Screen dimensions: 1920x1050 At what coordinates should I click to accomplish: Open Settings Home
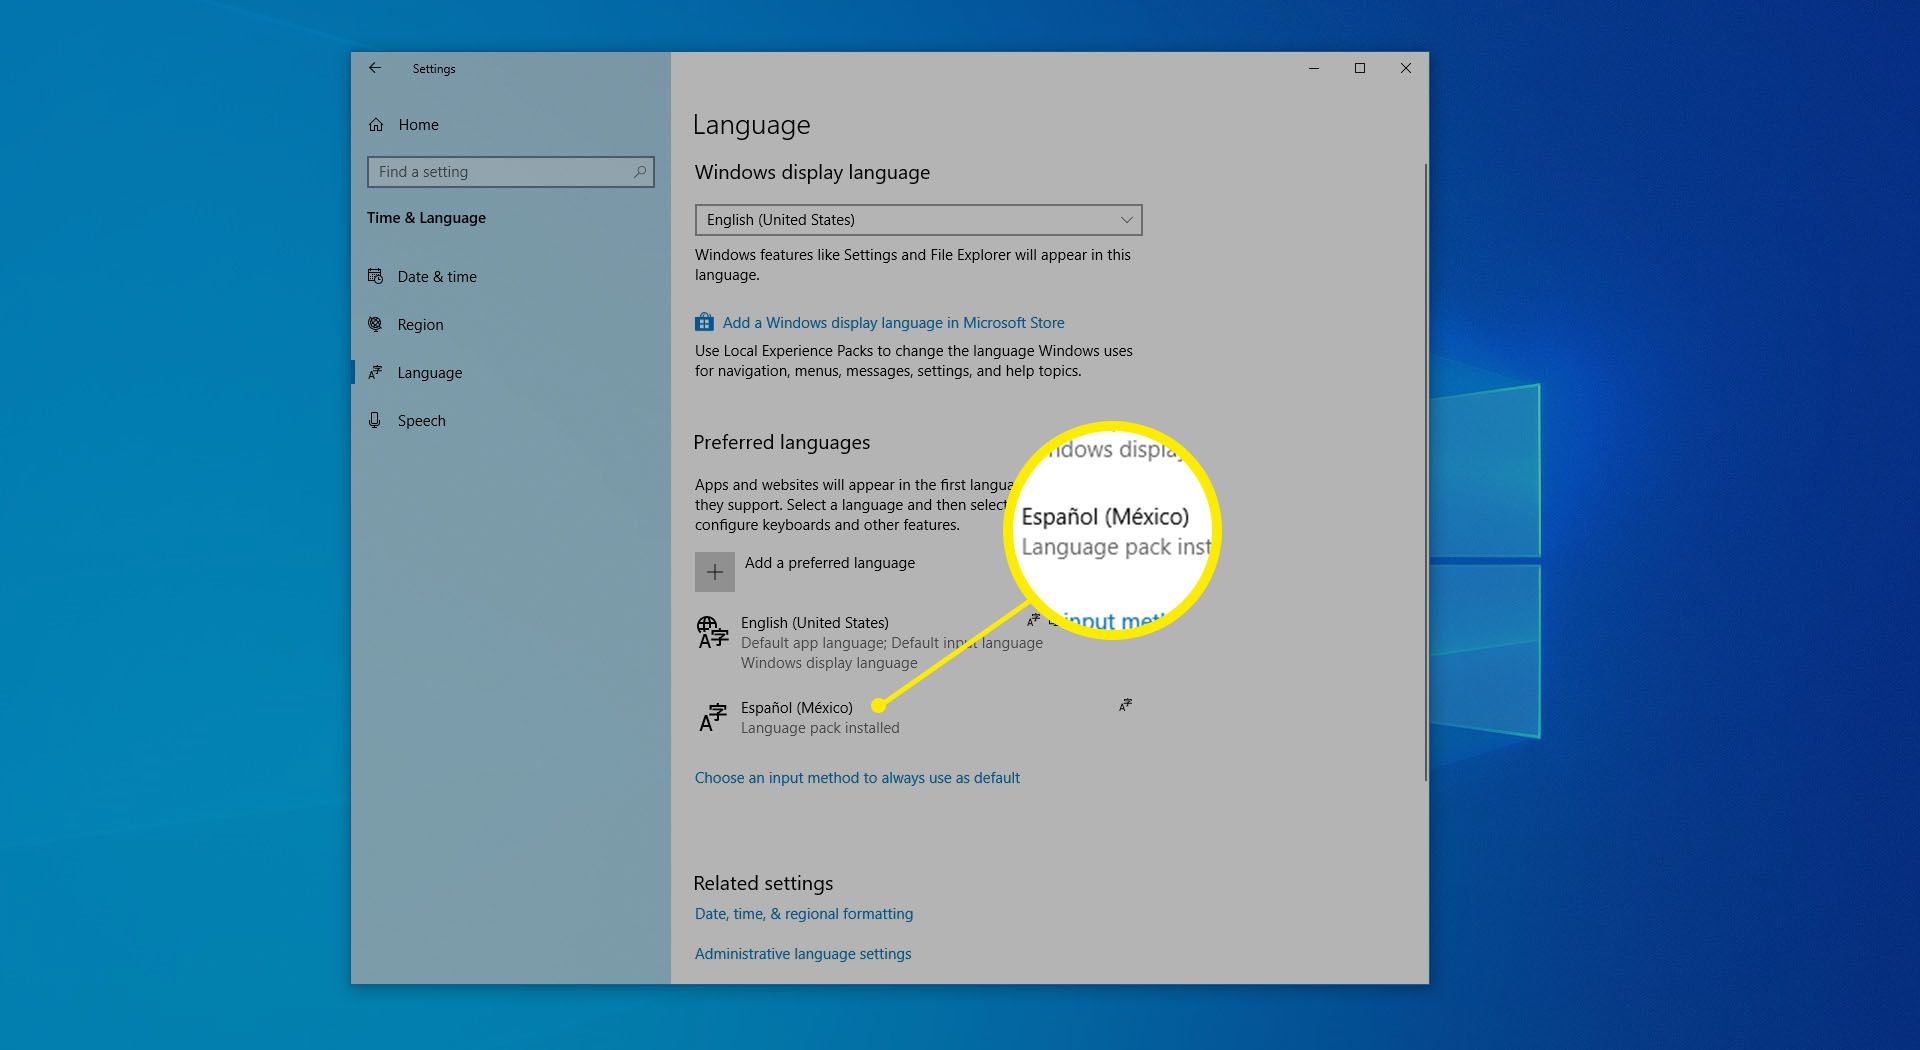click(418, 125)
